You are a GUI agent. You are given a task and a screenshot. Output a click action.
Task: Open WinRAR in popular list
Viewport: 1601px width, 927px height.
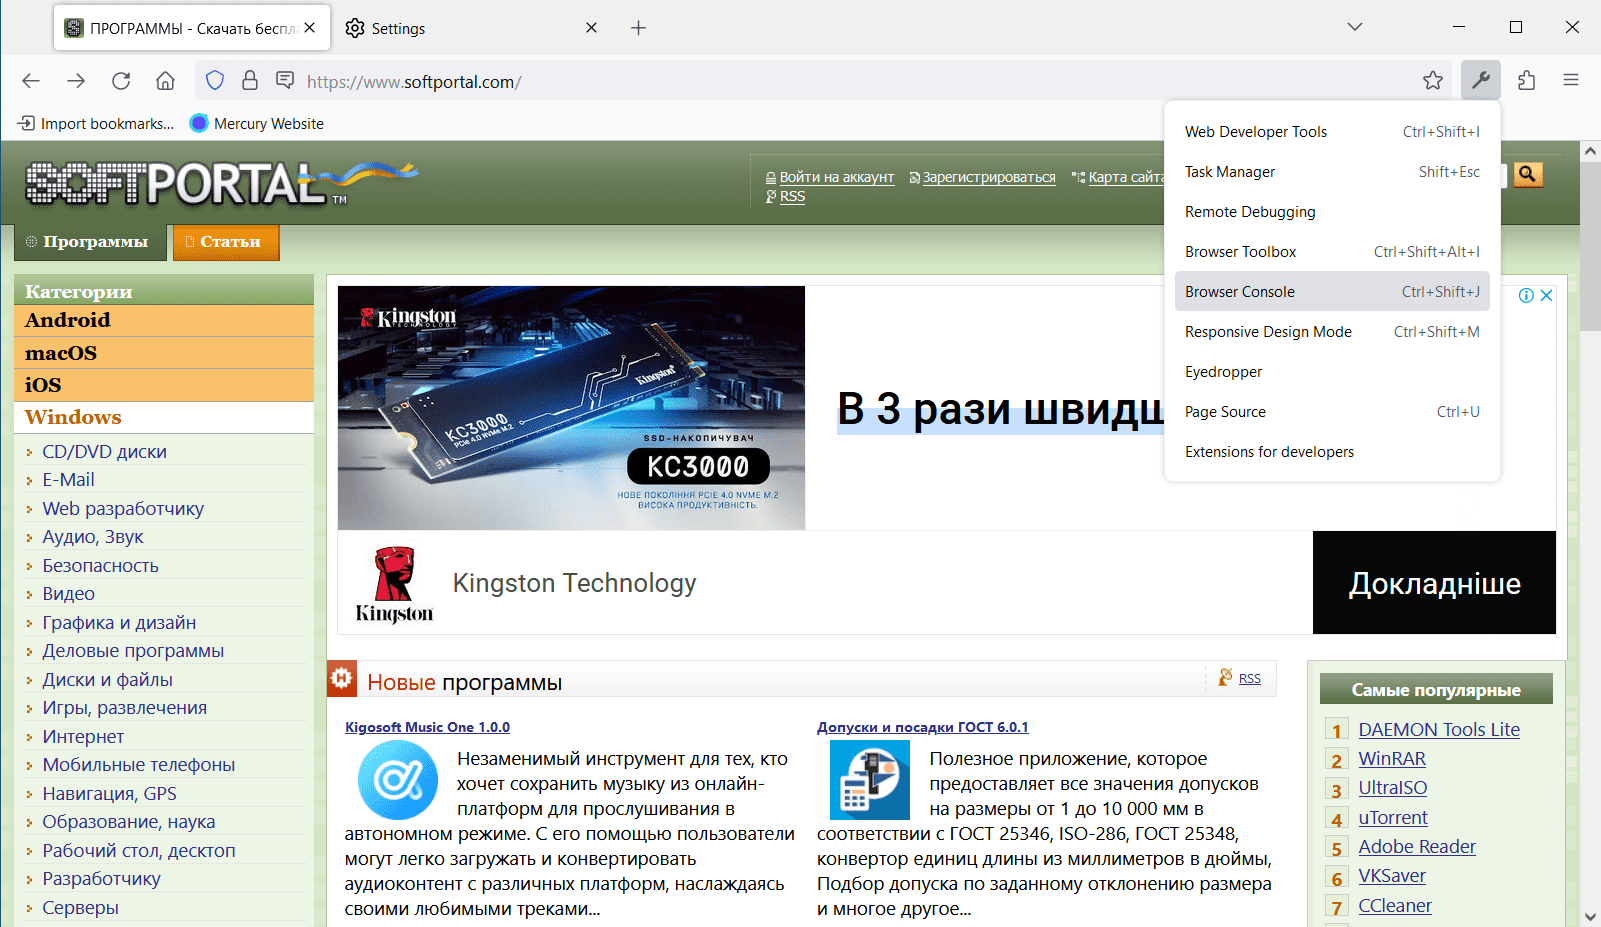click(1392, 759)
